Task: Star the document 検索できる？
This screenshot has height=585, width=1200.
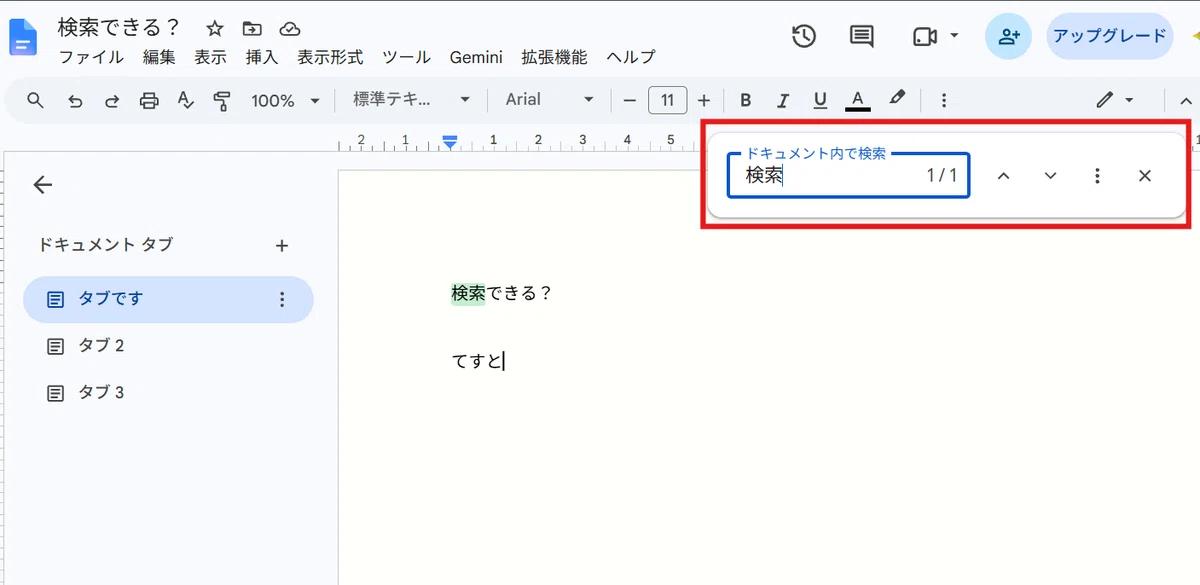Action: coord(213,28)
